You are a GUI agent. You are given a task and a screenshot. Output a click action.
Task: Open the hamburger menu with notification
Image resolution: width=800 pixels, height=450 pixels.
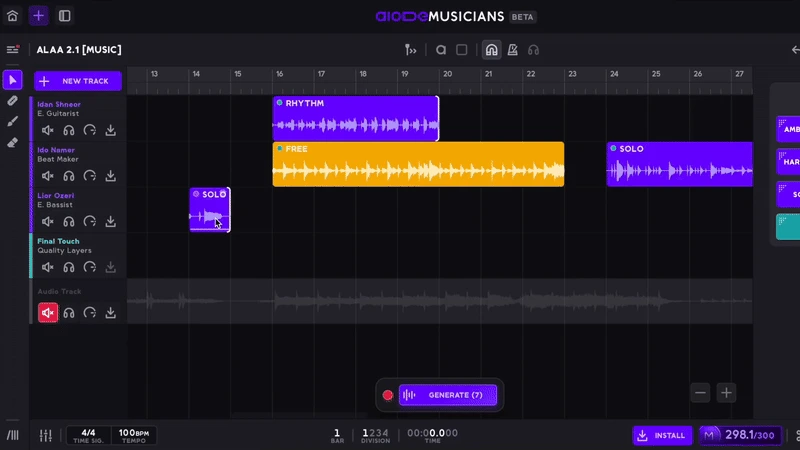pyautogui.click(x=12, y=50)
